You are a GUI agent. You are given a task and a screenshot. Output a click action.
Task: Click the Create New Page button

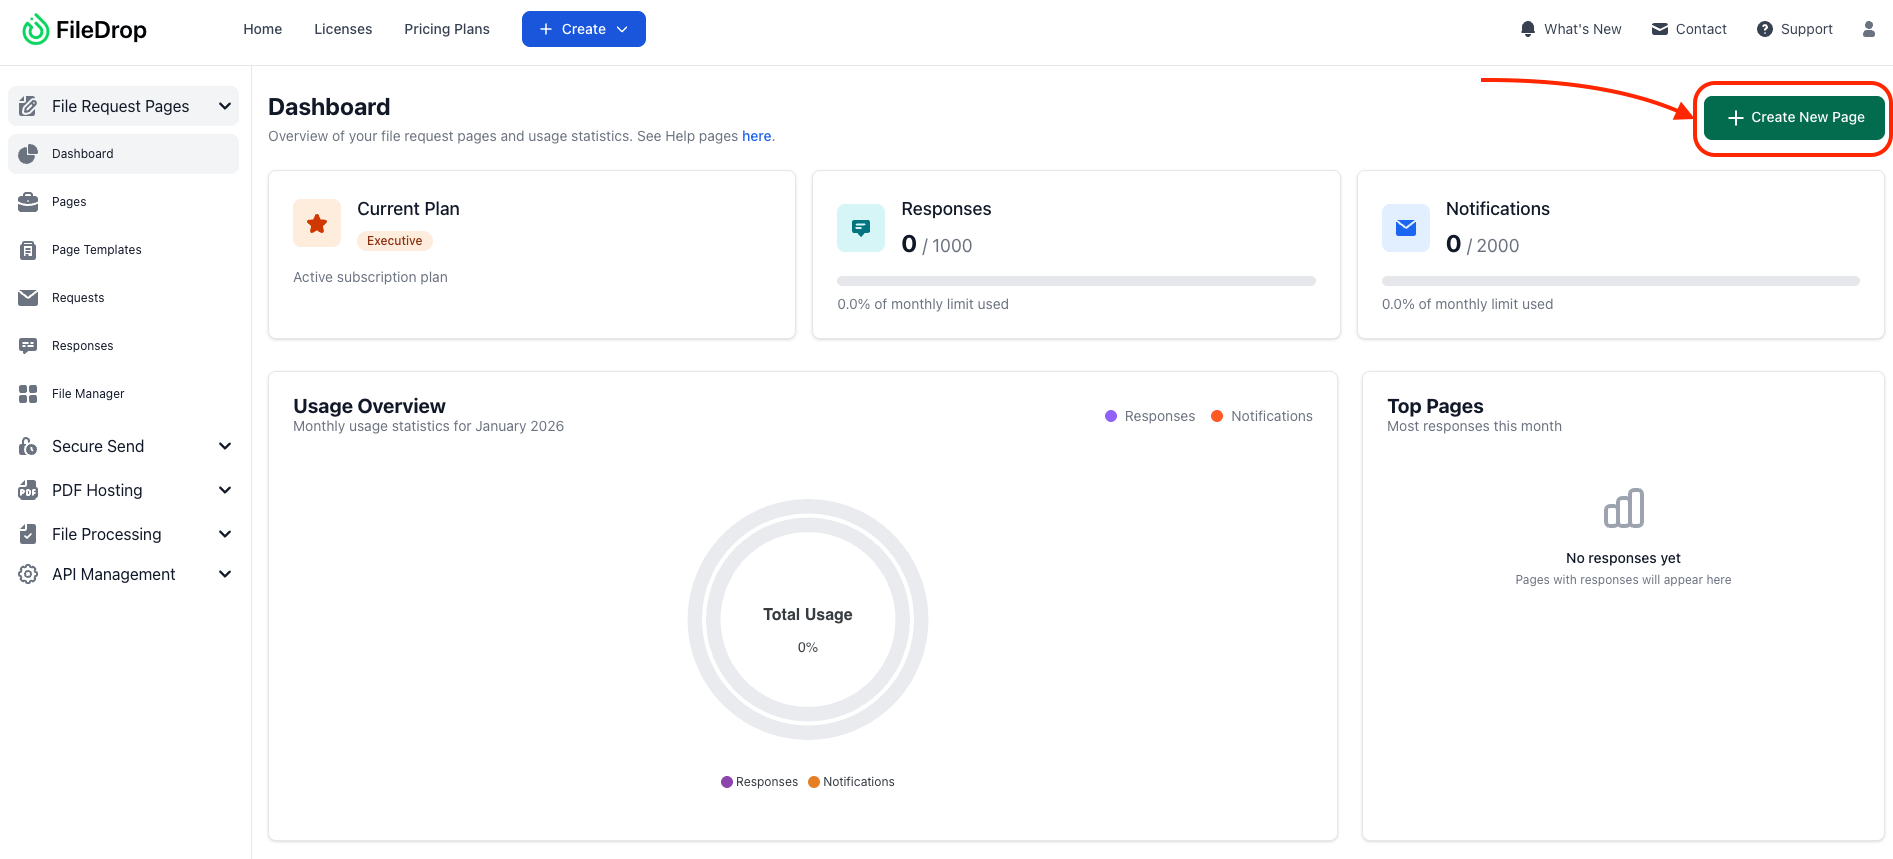tap(1794, 117)
